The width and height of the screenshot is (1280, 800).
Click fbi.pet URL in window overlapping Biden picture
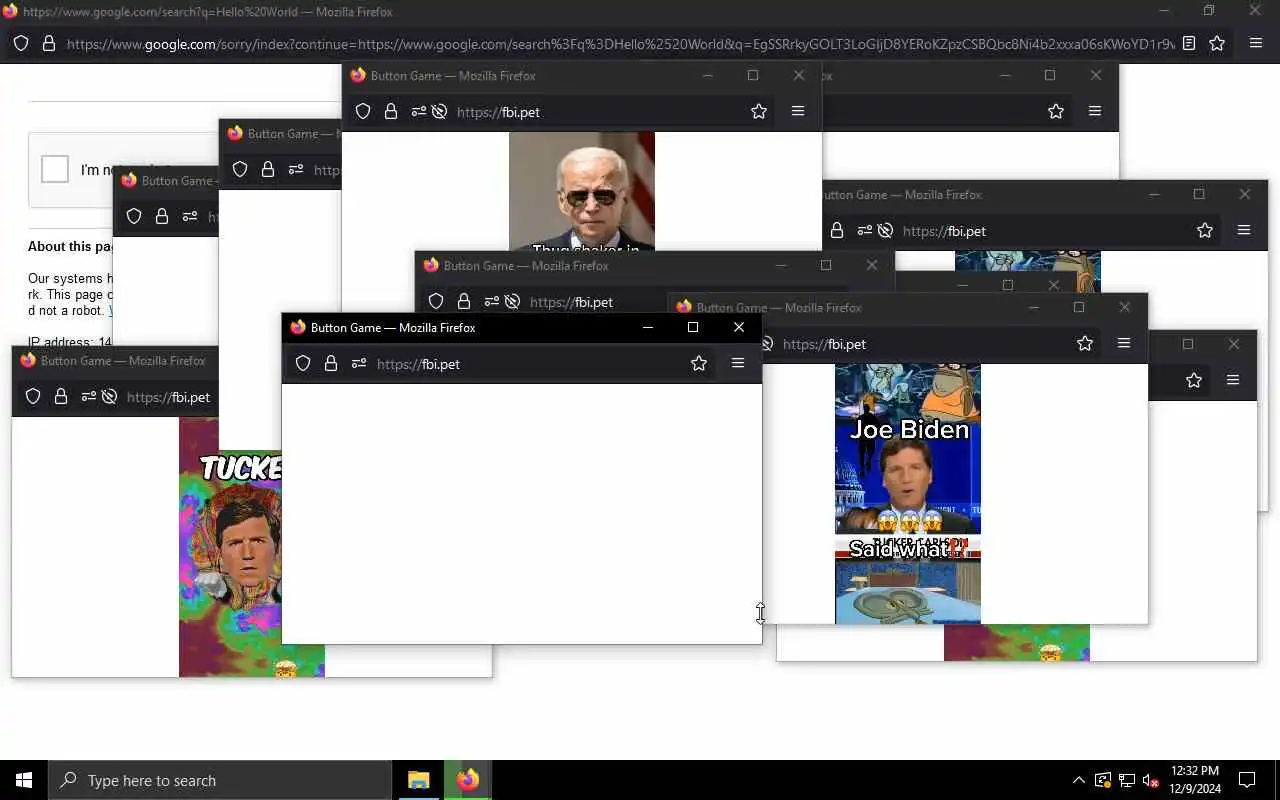point(571,302)
